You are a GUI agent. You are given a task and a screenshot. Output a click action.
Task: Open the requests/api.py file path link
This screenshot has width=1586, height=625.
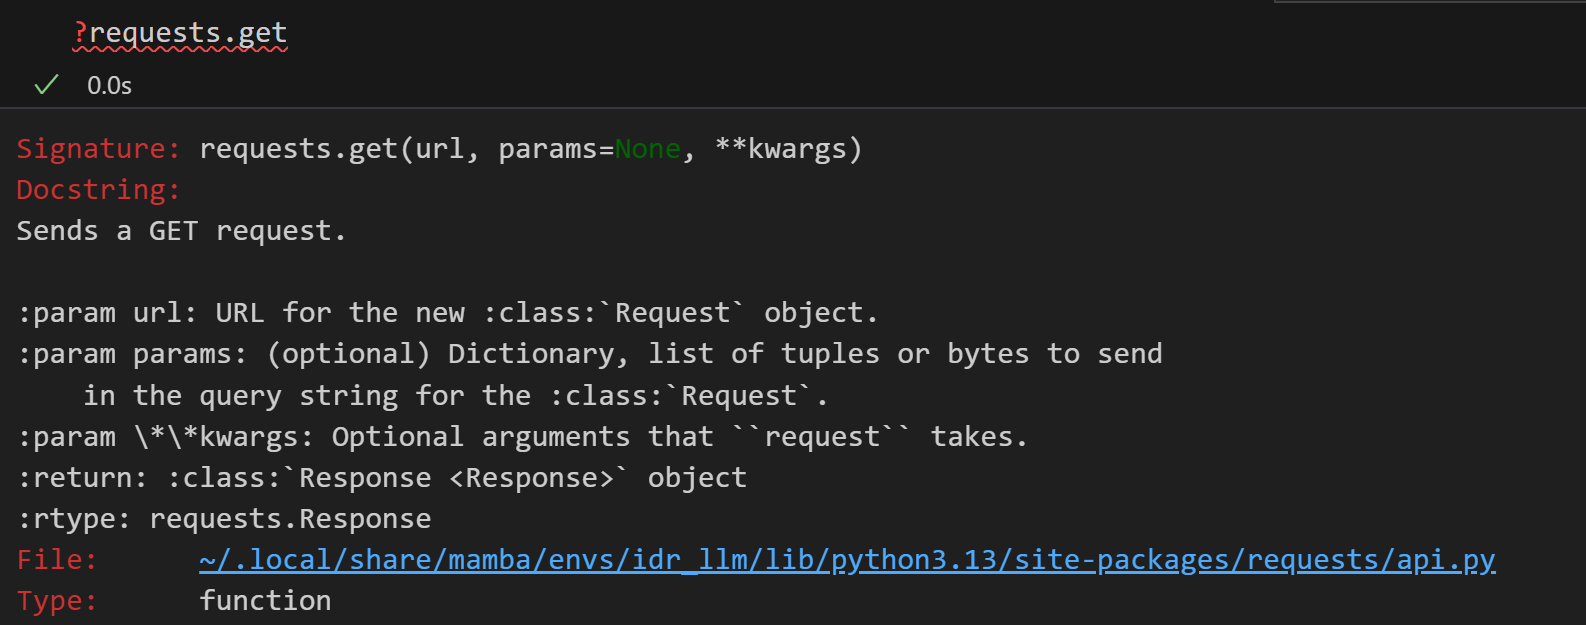[x=847, y=560]
